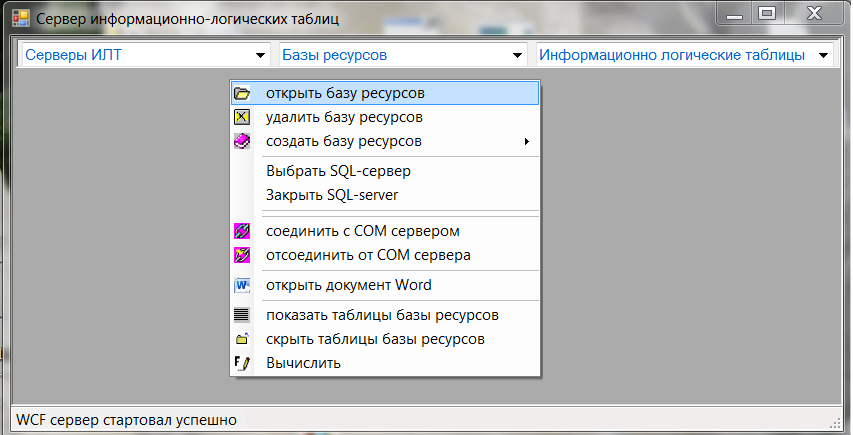Click the small folder icon beside 'скрыть таблицы базы ресурсов'
Screen dimensions: 853x435
(242, 339)
